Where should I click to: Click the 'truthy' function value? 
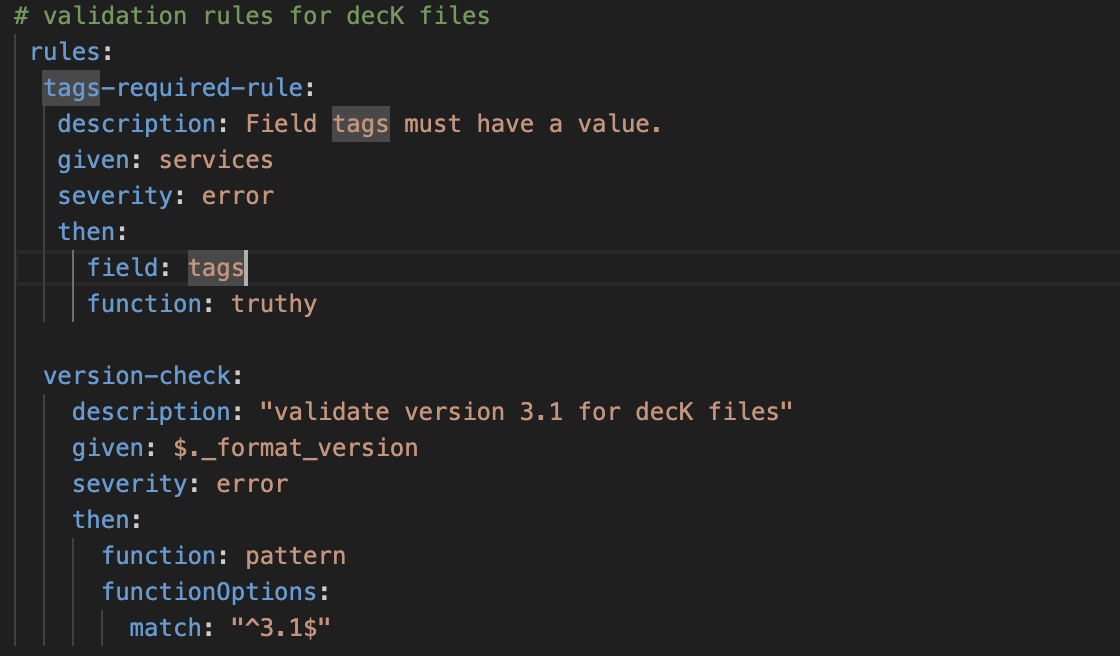coord(274,304)
